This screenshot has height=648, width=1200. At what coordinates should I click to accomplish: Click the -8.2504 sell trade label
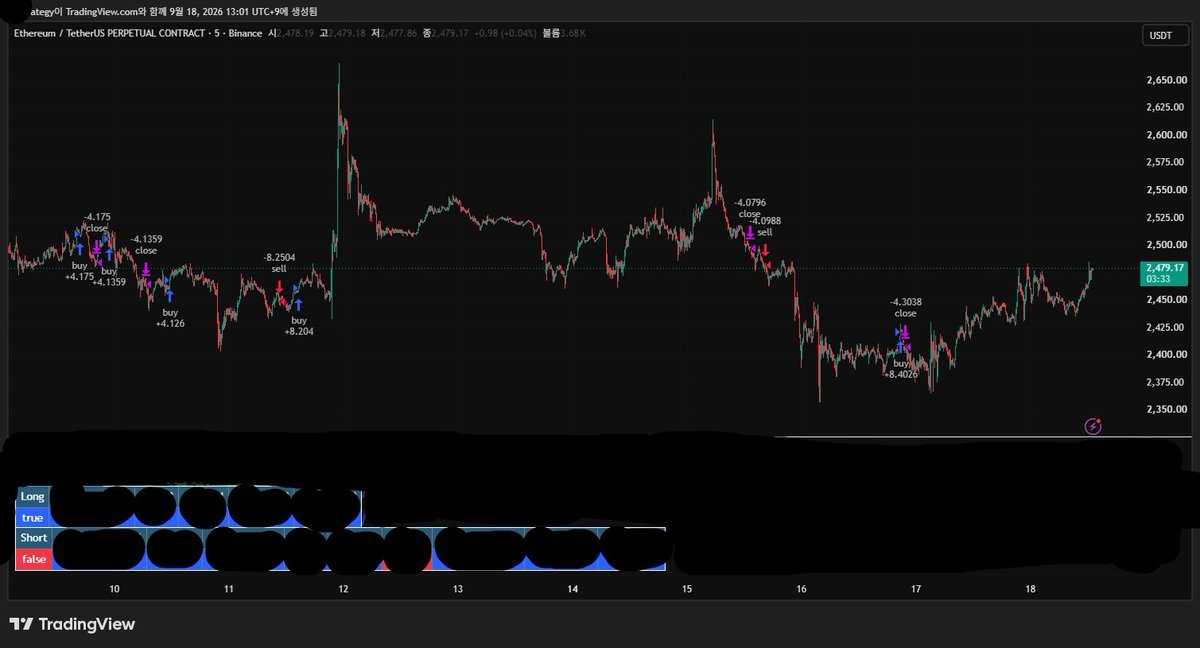click(279, 263)
